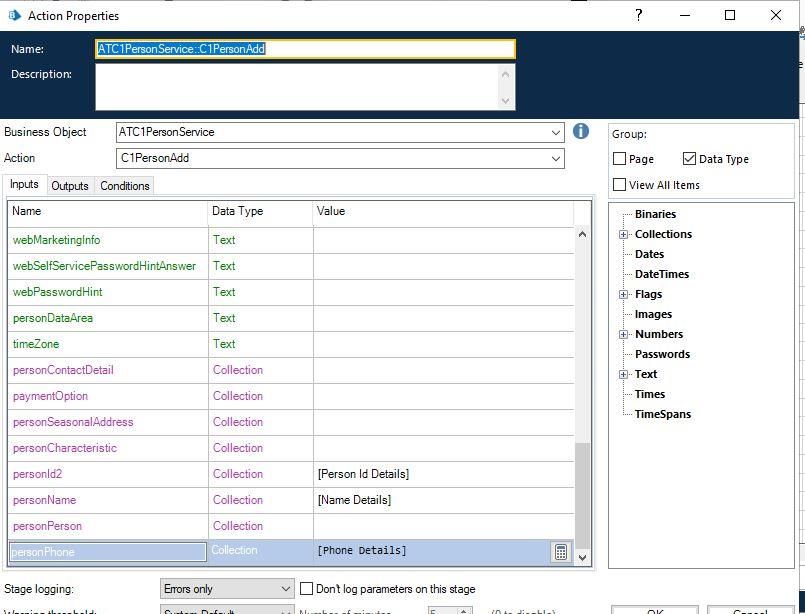Click the Action Properties help question mark
Screen dimensions: 805x614
[x=639, y=15]
